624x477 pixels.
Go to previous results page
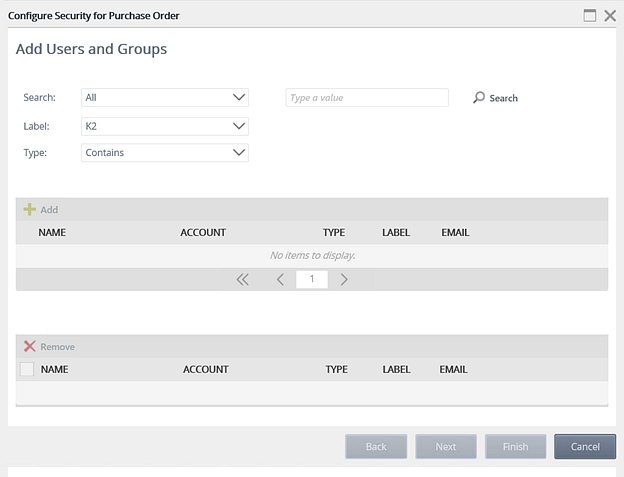click(x=280, y=280)
